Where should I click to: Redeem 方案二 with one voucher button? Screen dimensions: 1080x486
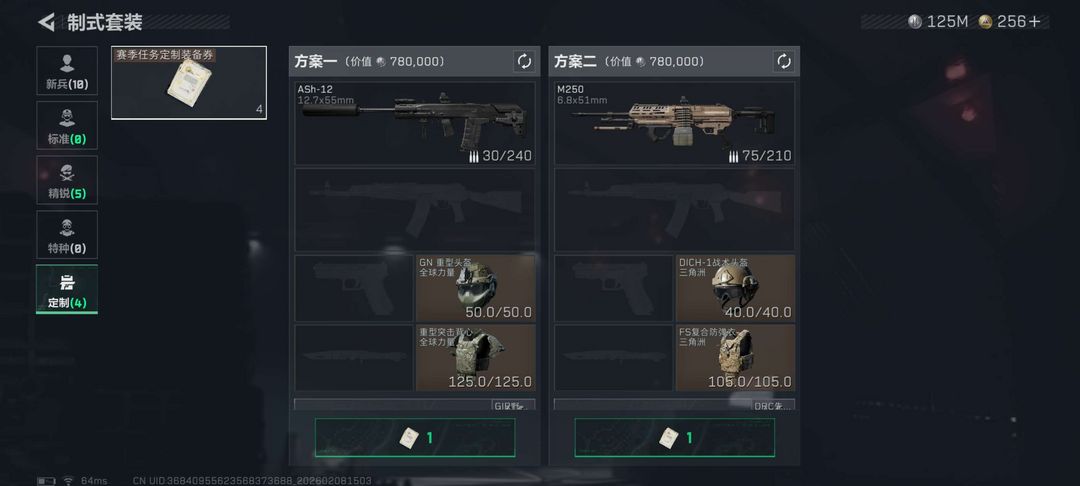click(x=674, y=437)
